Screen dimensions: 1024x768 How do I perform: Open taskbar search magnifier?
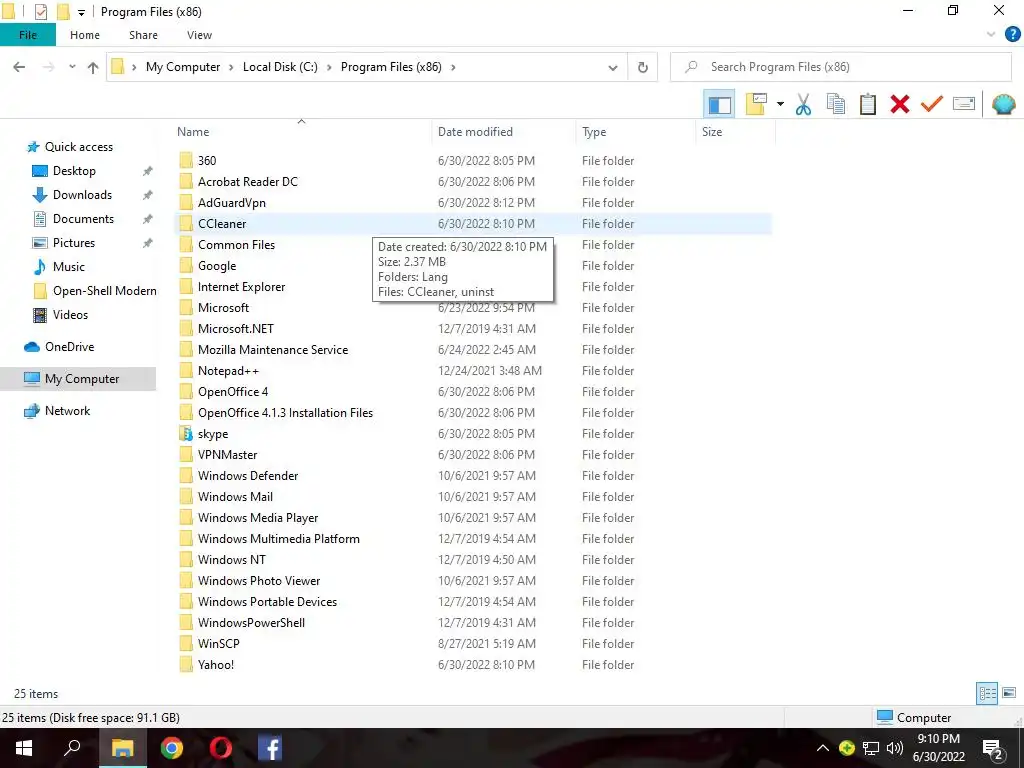(72, 748)
